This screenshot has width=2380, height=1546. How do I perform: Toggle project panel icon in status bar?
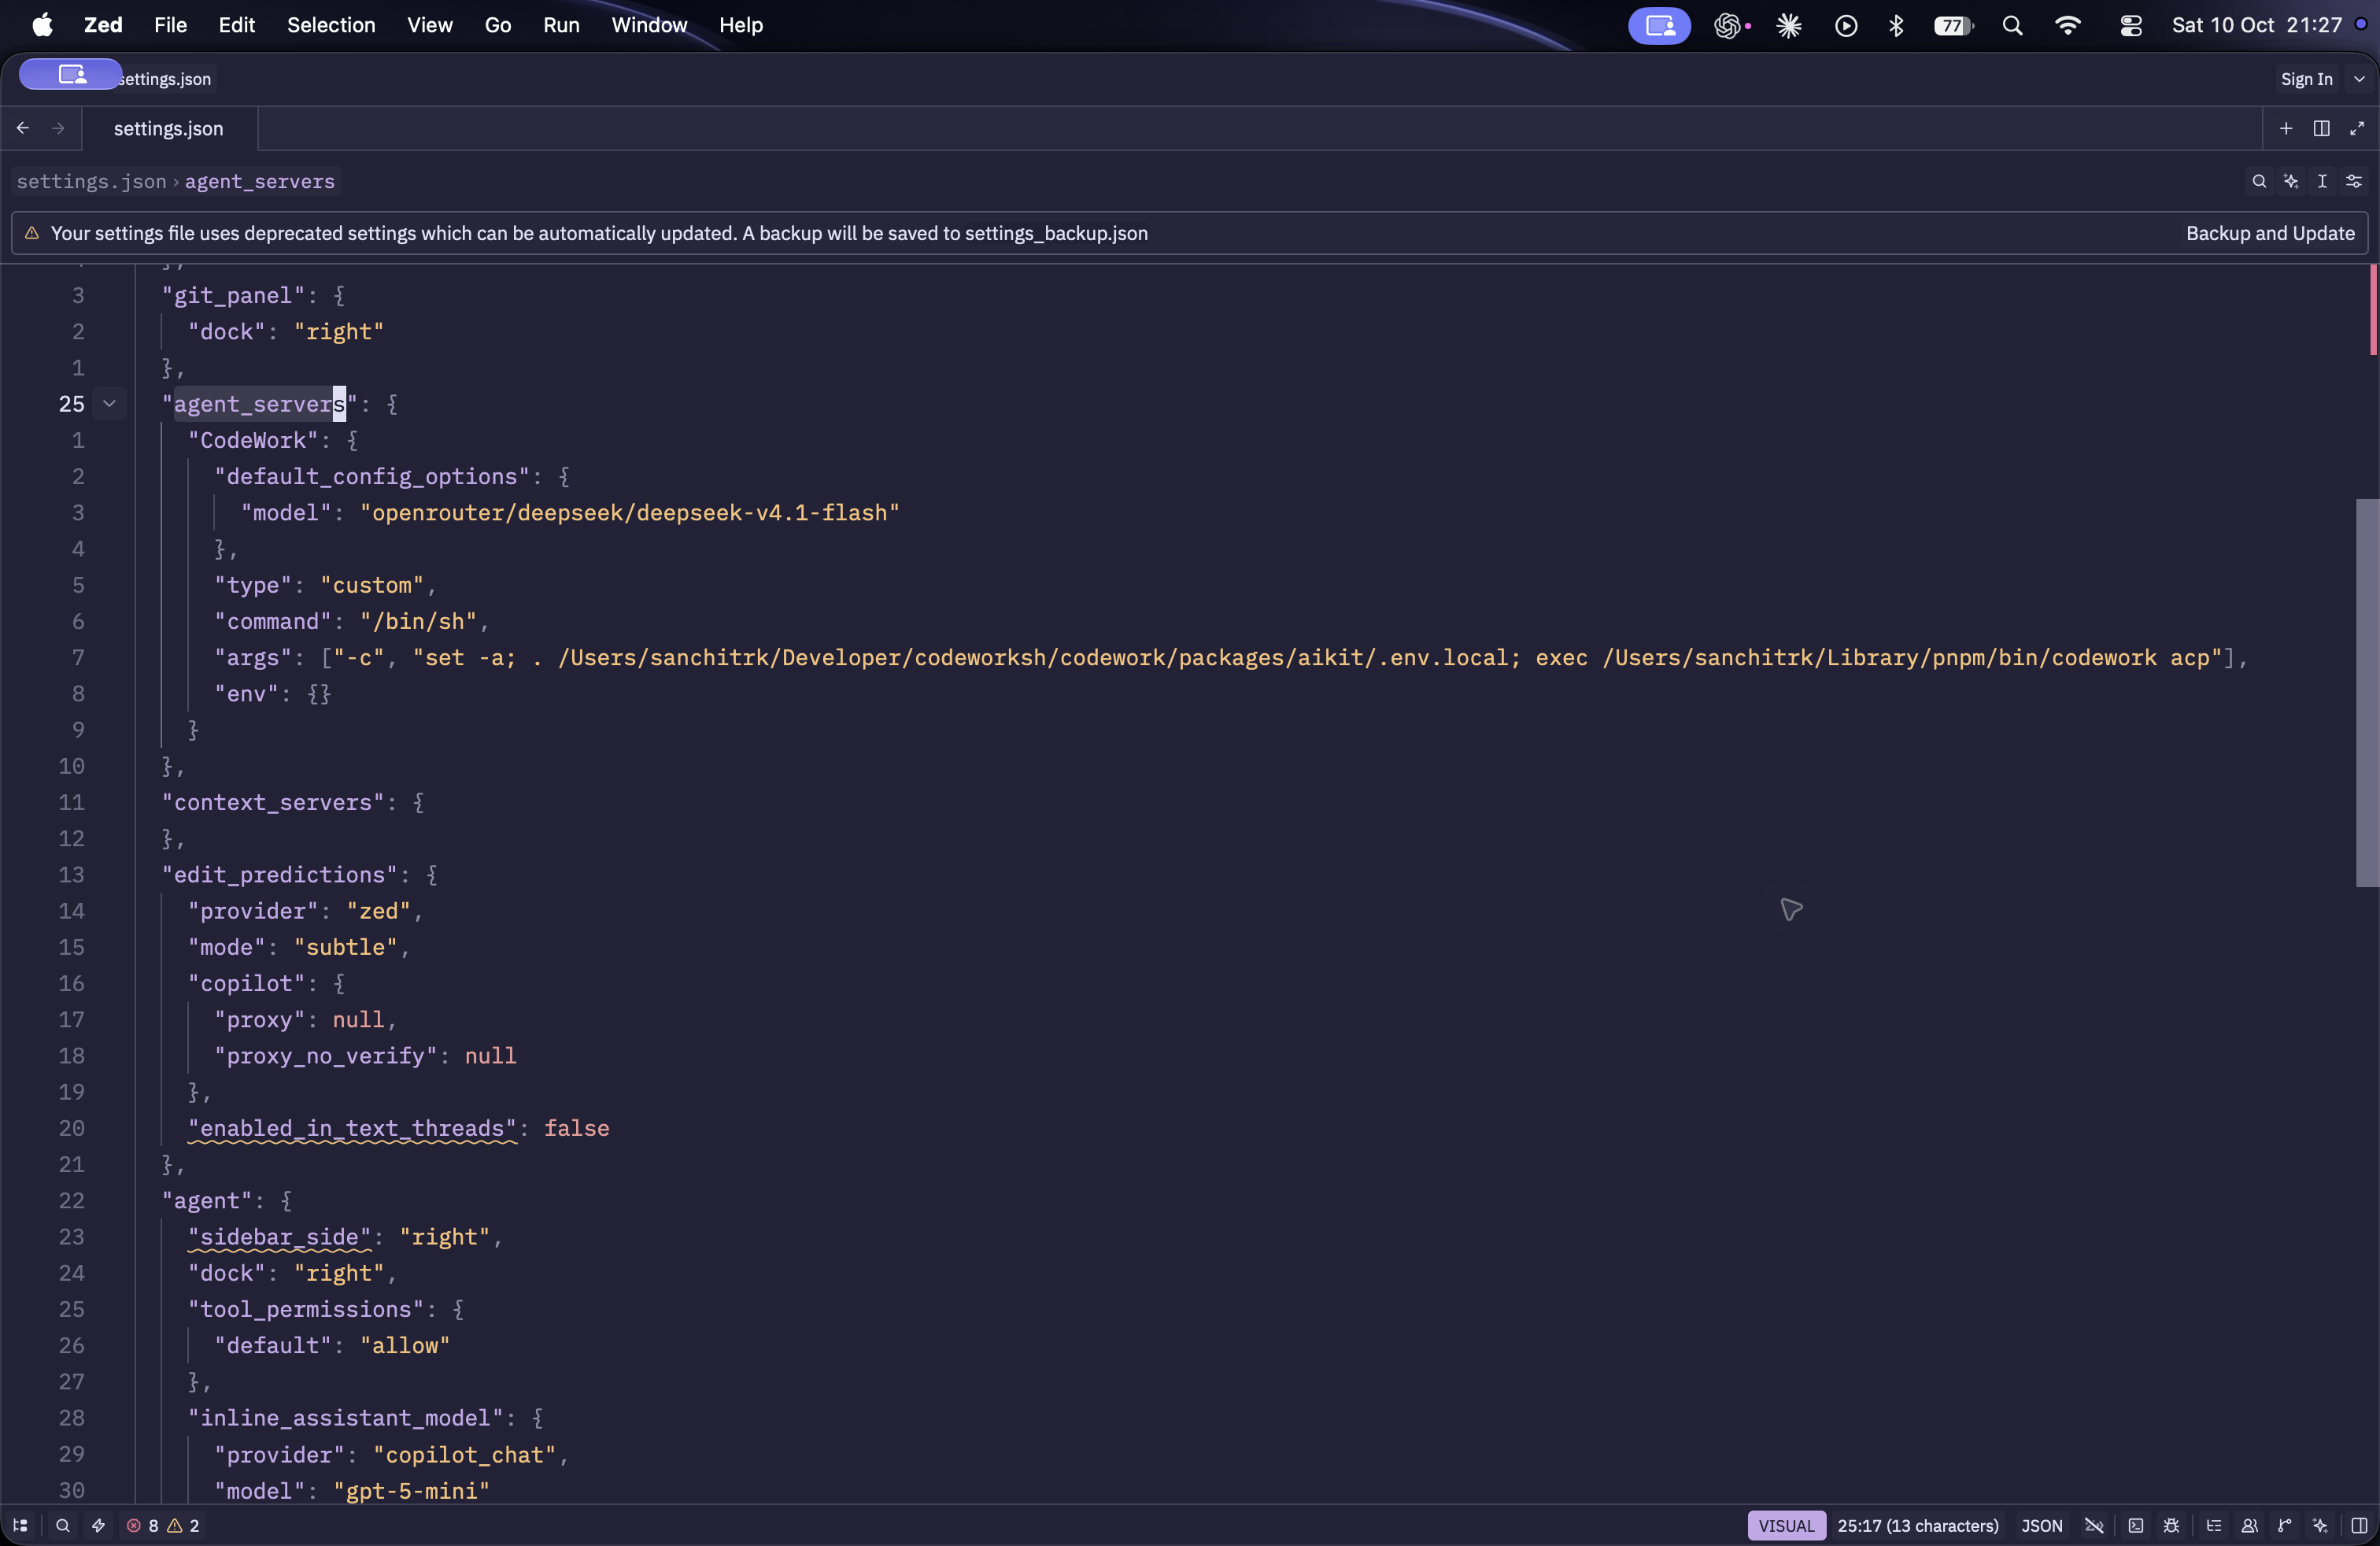[x=20, y=1525]
